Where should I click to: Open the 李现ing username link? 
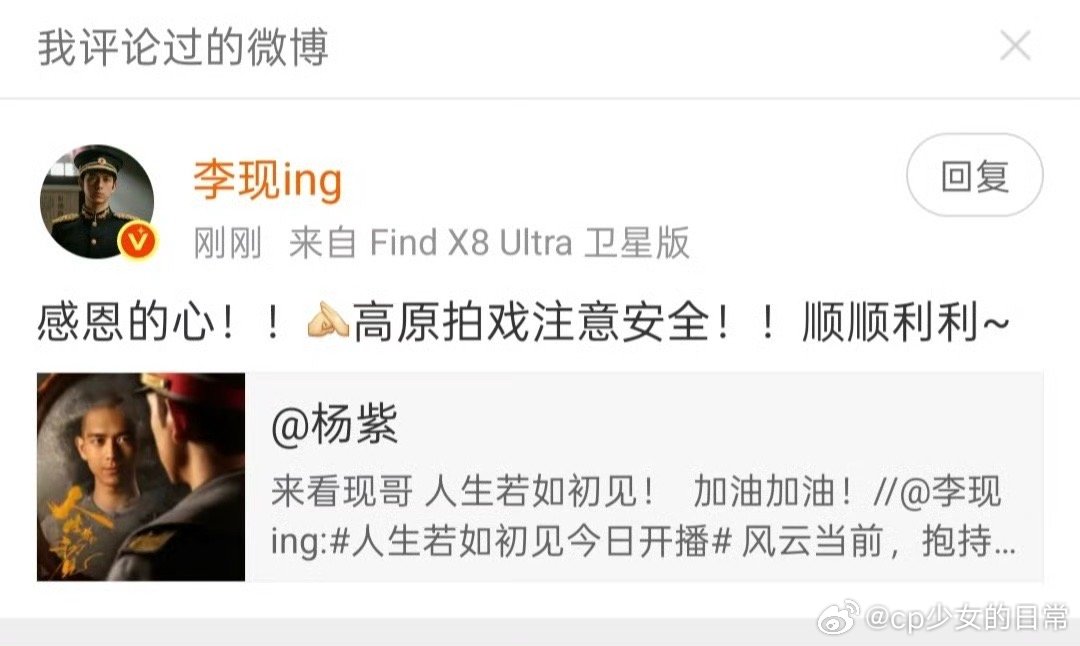coord(268,180)
